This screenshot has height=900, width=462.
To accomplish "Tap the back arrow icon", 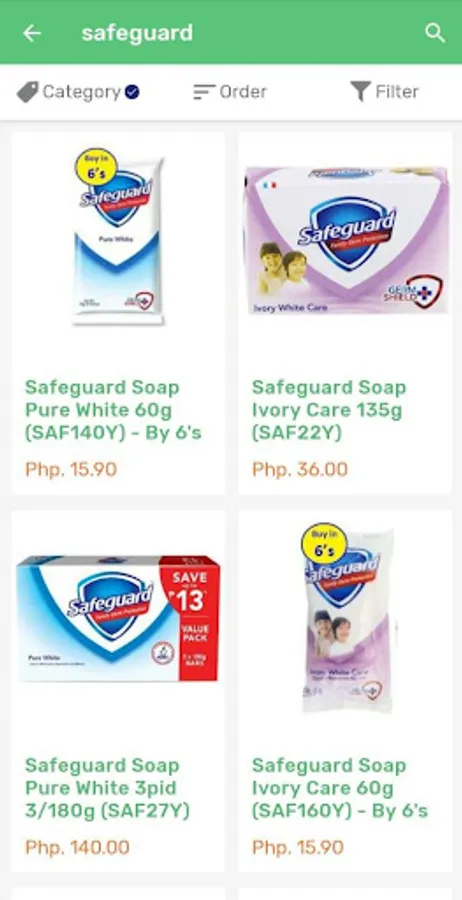I will (x=32, y=33).
